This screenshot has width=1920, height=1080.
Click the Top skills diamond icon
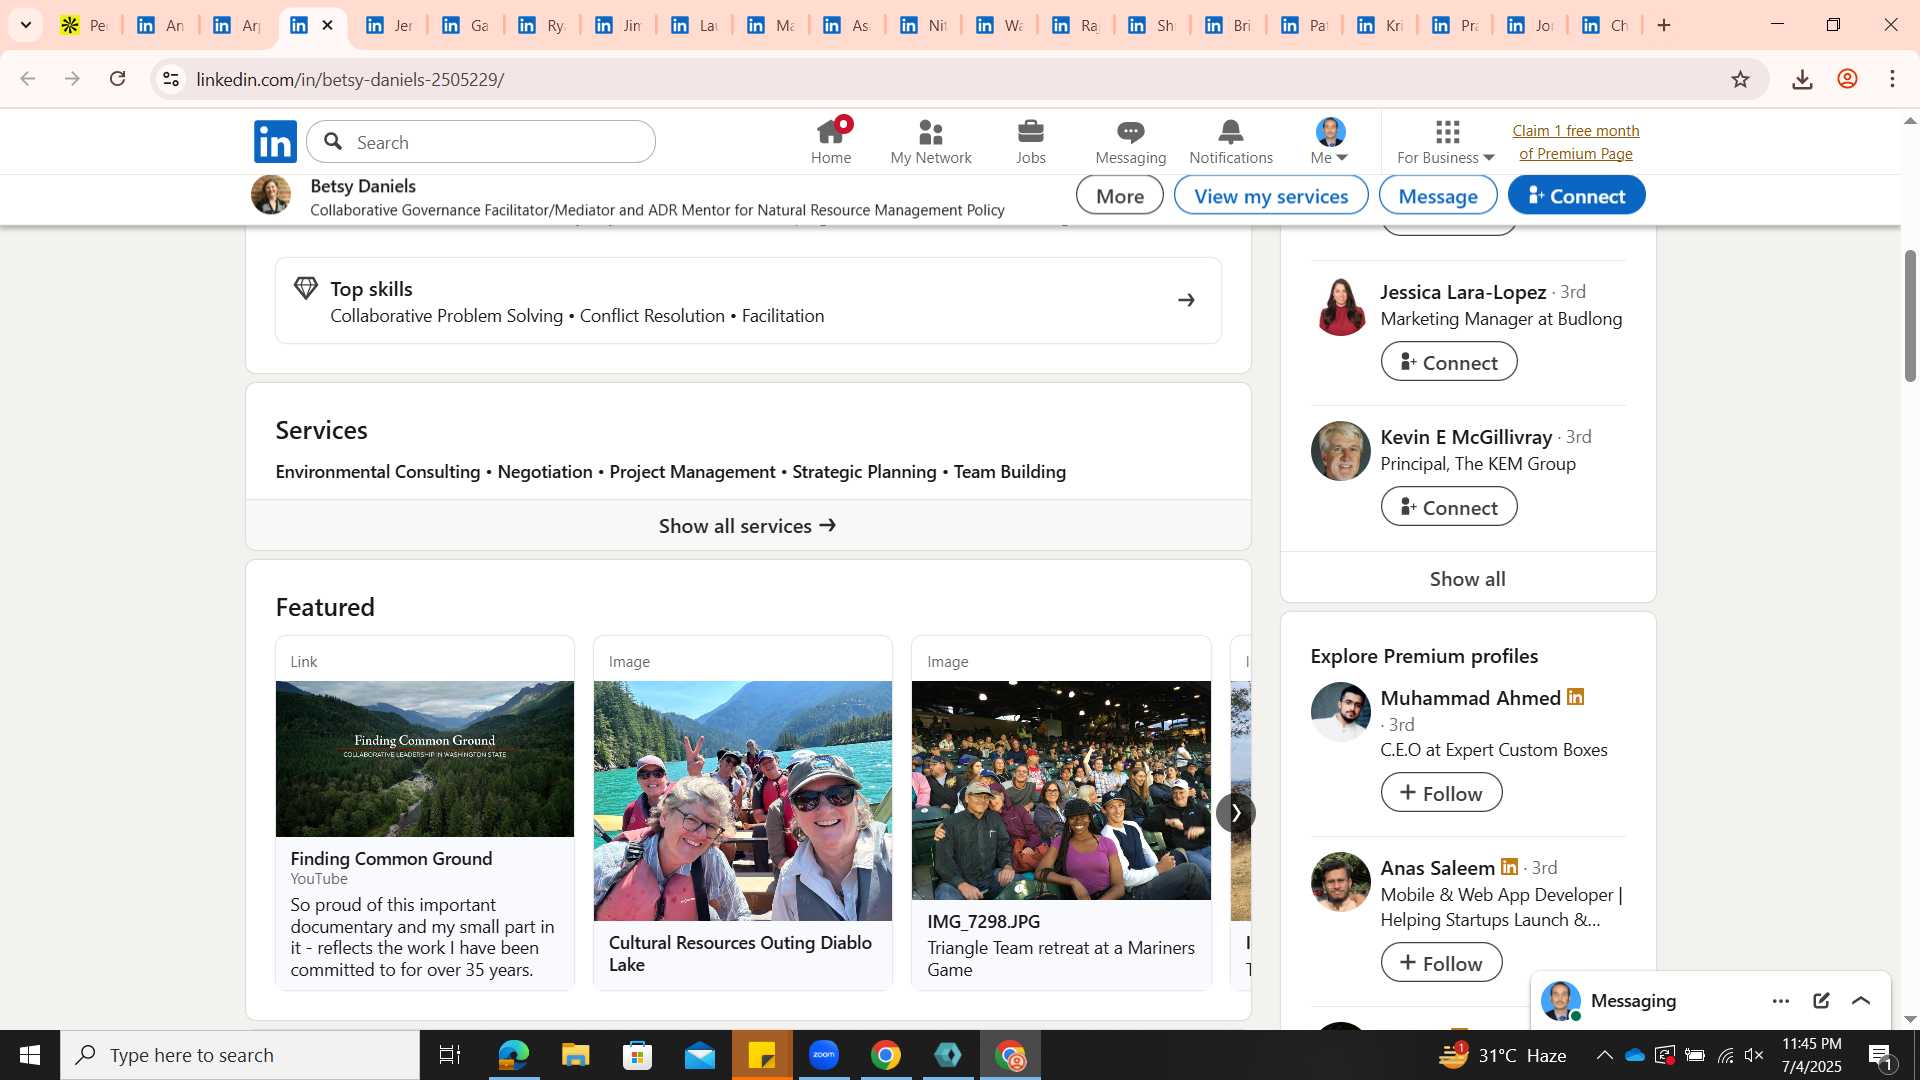[x=306, y=289]
